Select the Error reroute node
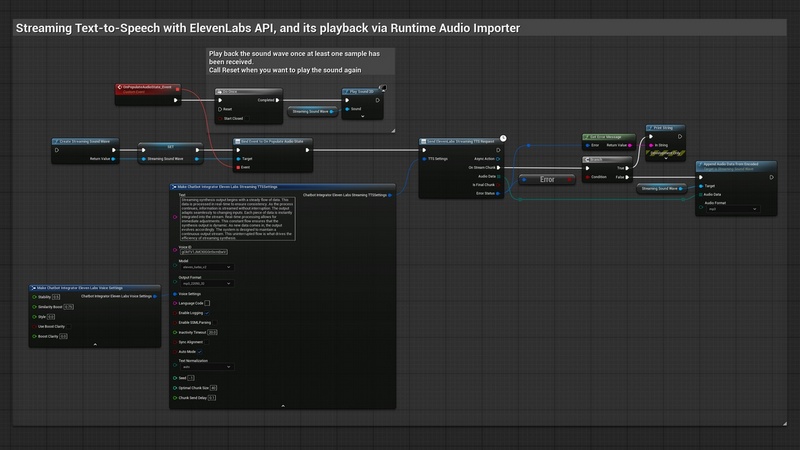Viewport: 800px width, 450px height. 546,179
